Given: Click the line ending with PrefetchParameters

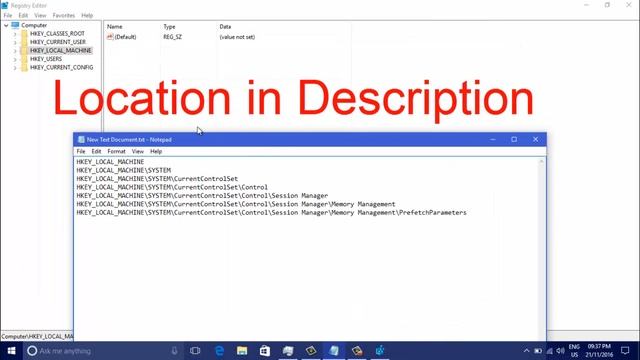Looking at the screenshot, I should 271,213.
